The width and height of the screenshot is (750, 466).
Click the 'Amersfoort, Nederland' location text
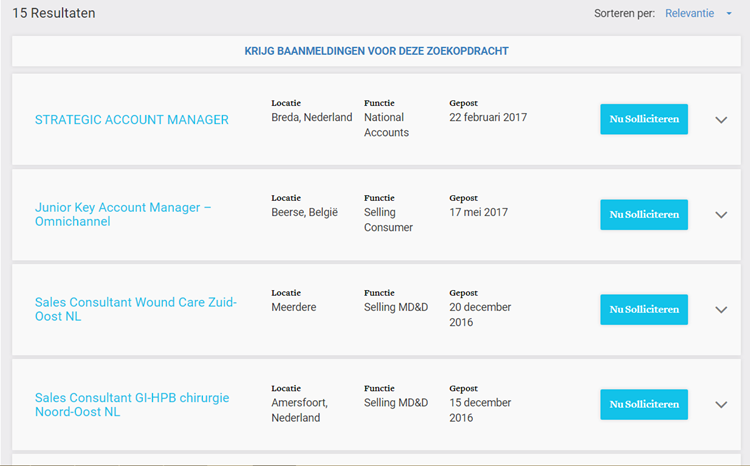click(299, 410)
